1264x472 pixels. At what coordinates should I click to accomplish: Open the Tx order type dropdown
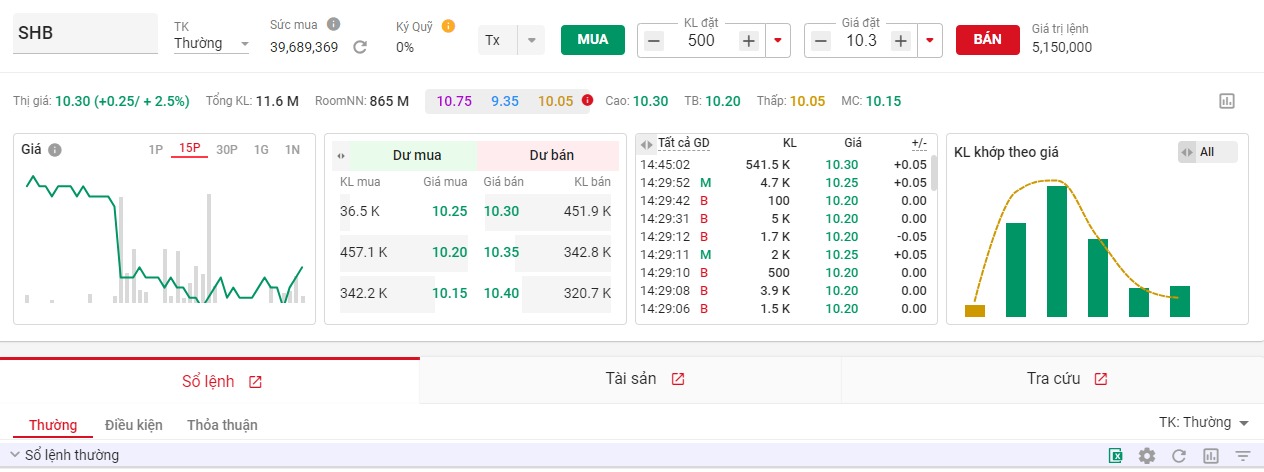click(x=511, y=40)
